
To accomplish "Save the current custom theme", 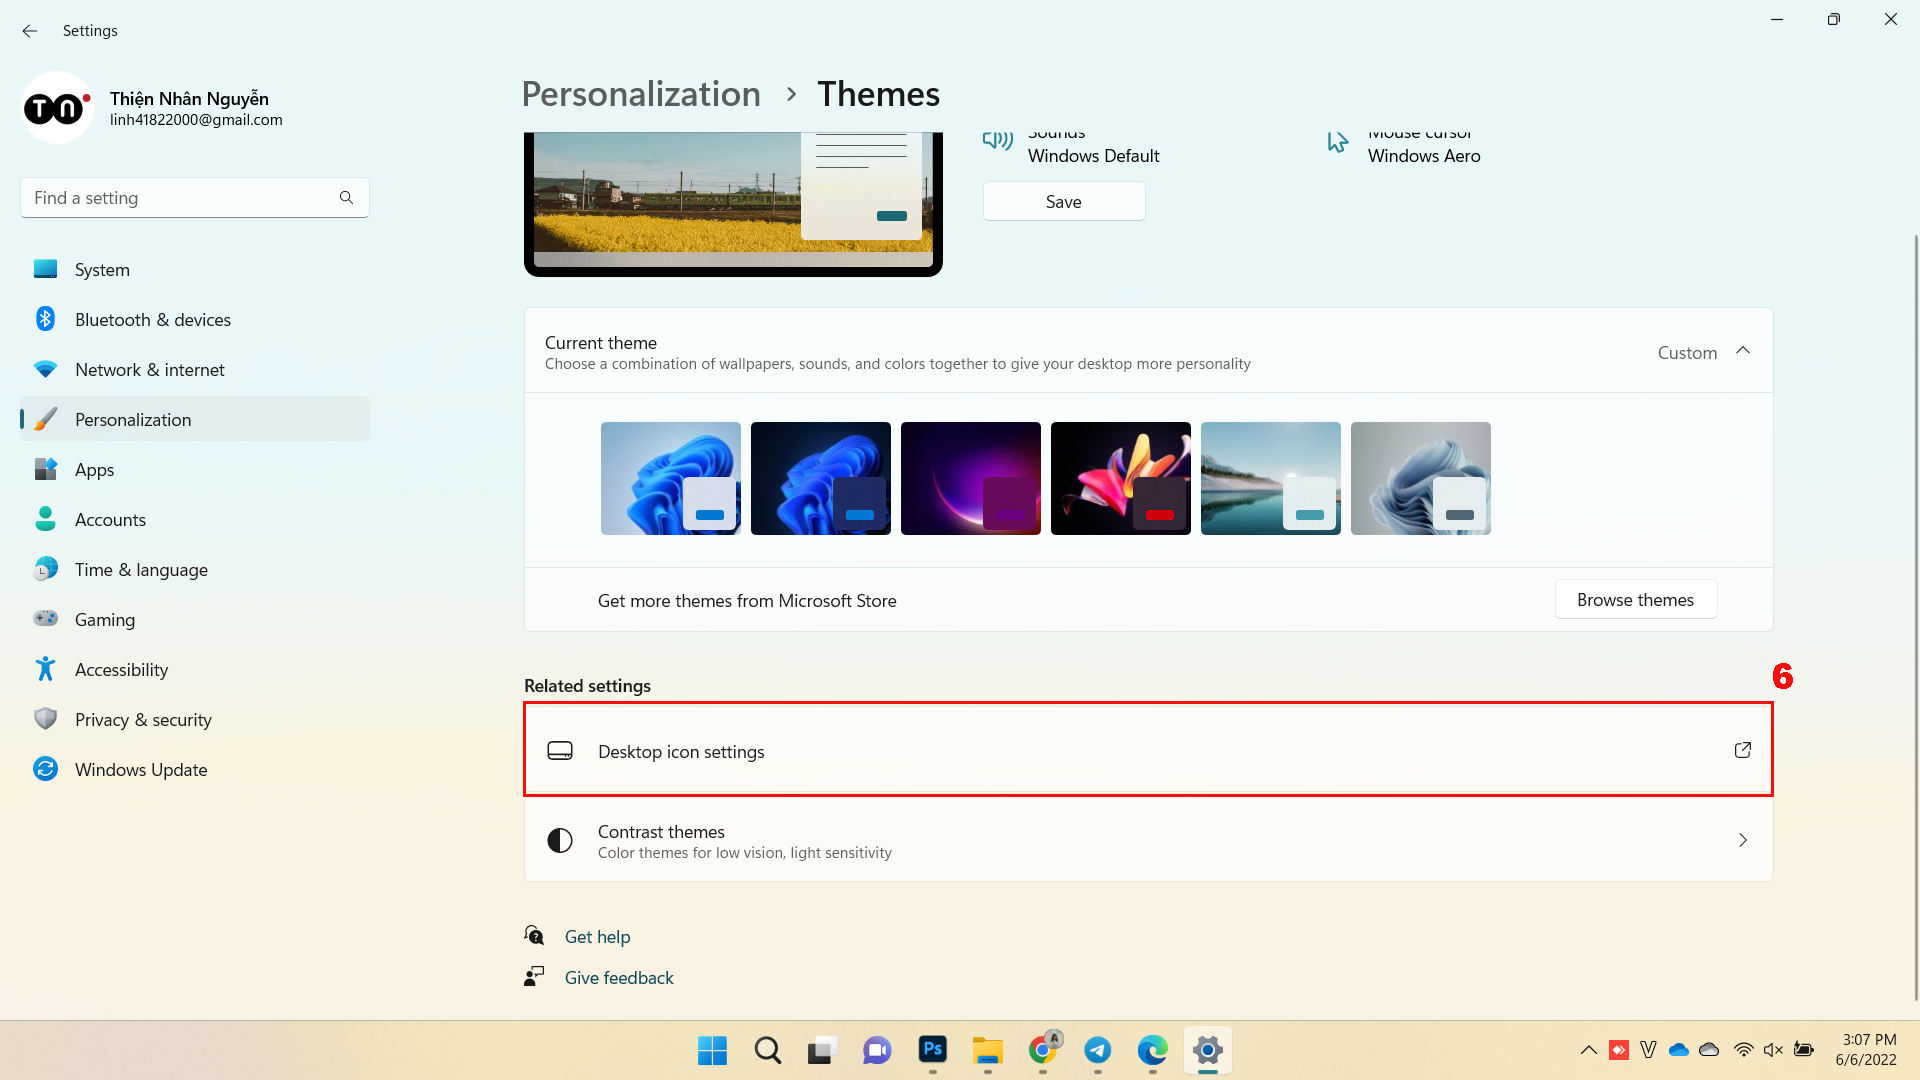I will pos(1064,202).
